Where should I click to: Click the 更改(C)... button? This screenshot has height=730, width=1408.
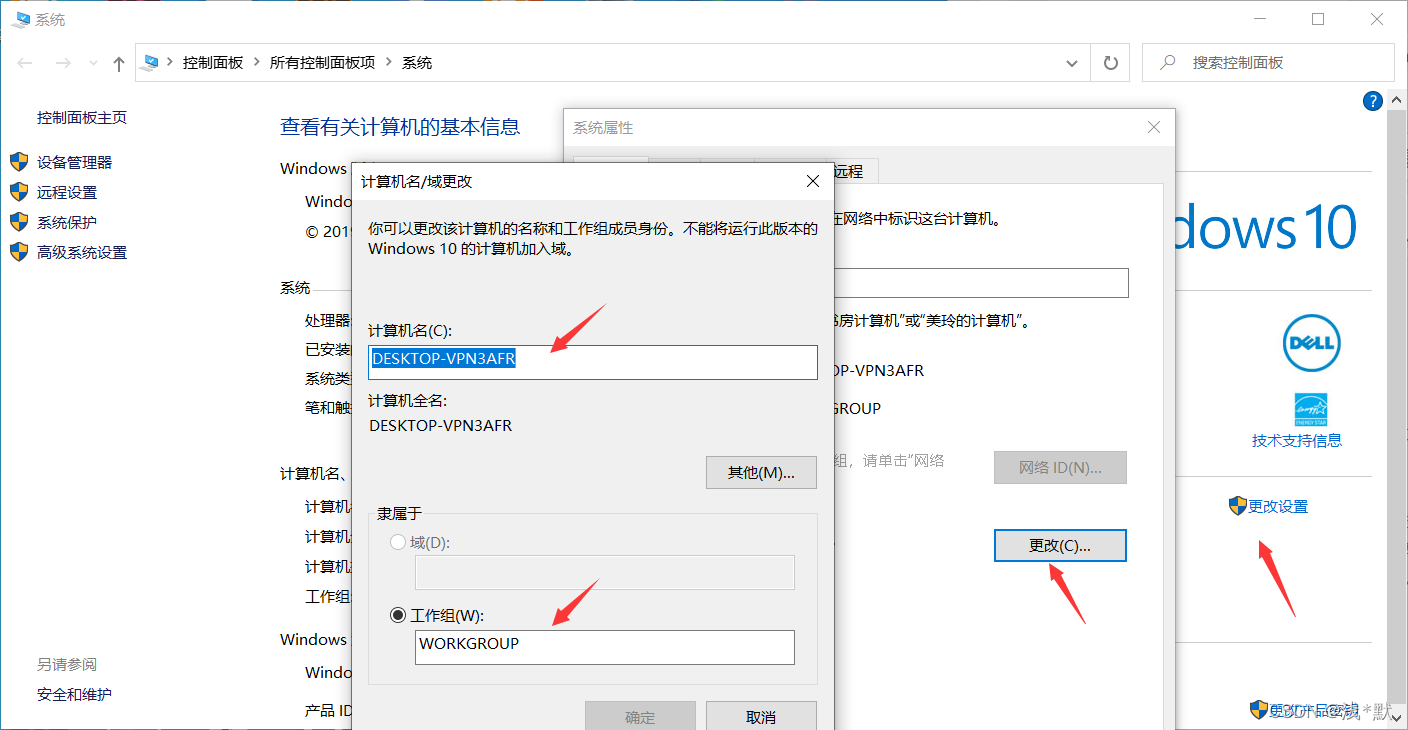click(x=1059, y=545)
